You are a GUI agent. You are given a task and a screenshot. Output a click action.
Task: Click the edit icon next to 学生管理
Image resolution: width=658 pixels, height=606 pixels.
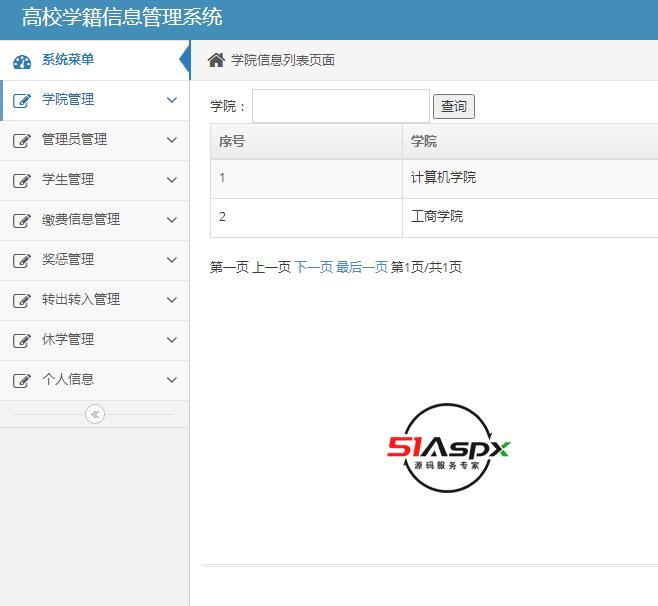tap(22, 180)
